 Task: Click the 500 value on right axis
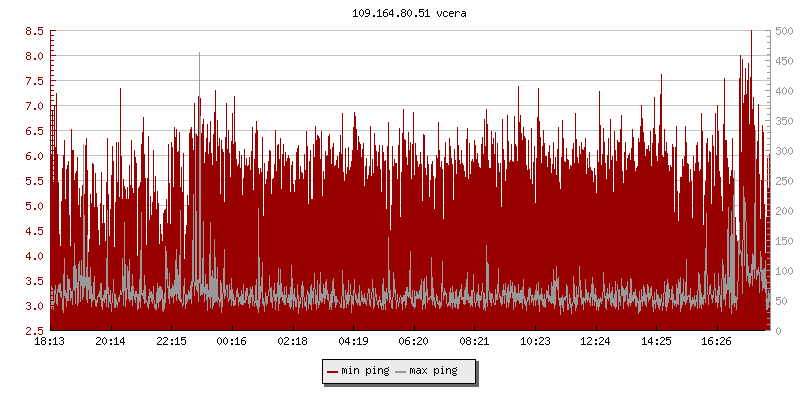[x=785, y=31]
